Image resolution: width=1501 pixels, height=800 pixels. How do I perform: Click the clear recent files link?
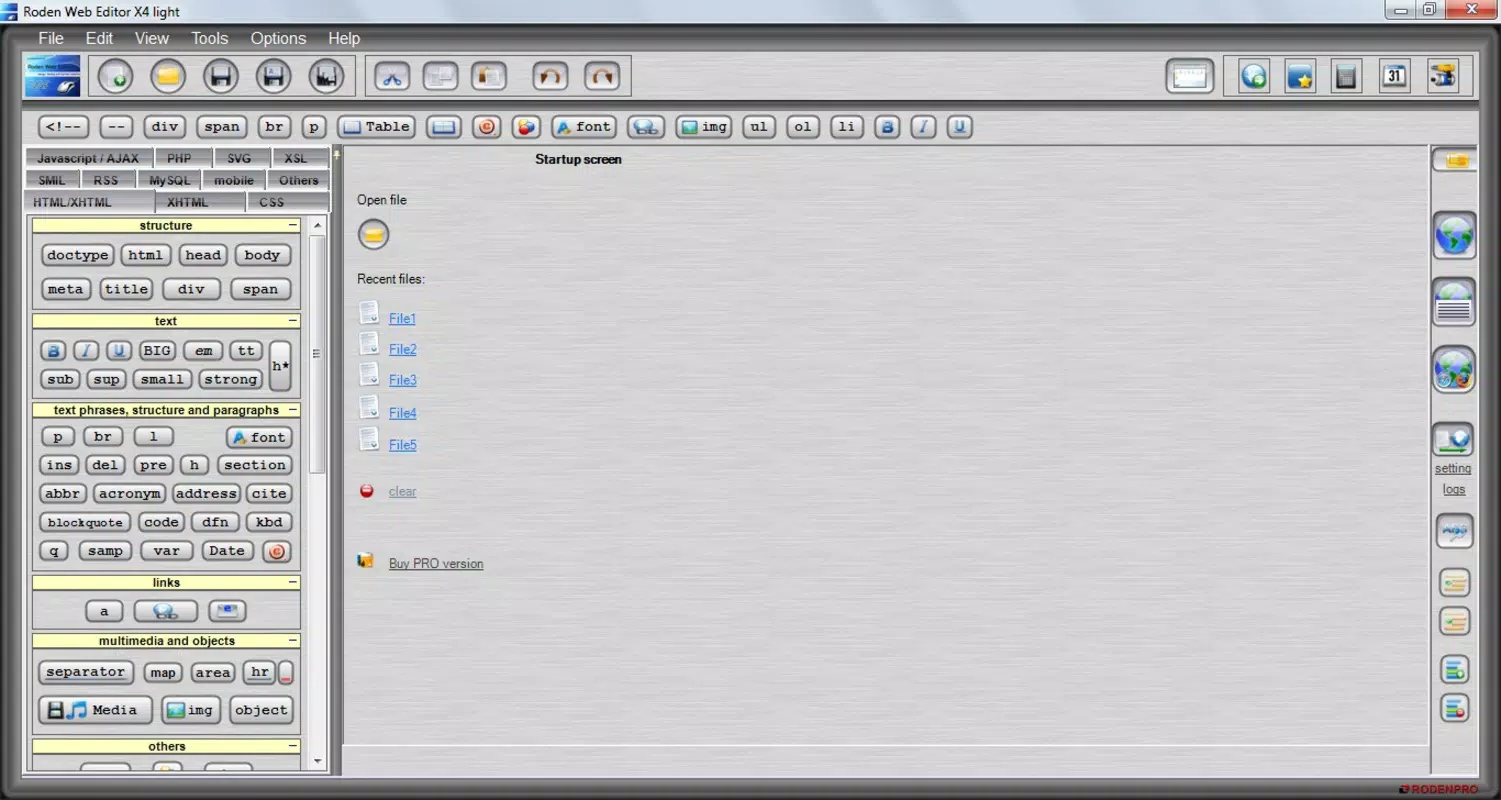(402, 491)
